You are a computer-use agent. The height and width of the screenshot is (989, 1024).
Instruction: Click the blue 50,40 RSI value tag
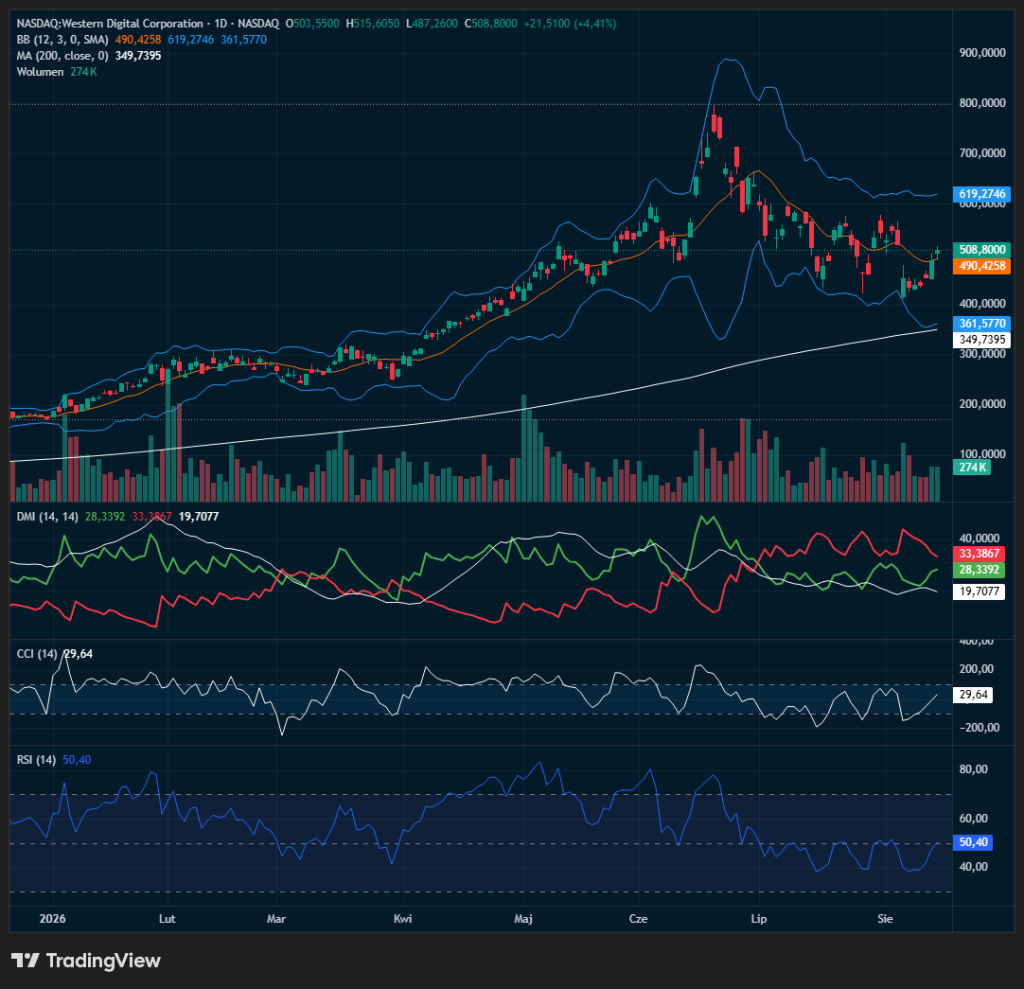pyautogui.click(x=973, y=842)
